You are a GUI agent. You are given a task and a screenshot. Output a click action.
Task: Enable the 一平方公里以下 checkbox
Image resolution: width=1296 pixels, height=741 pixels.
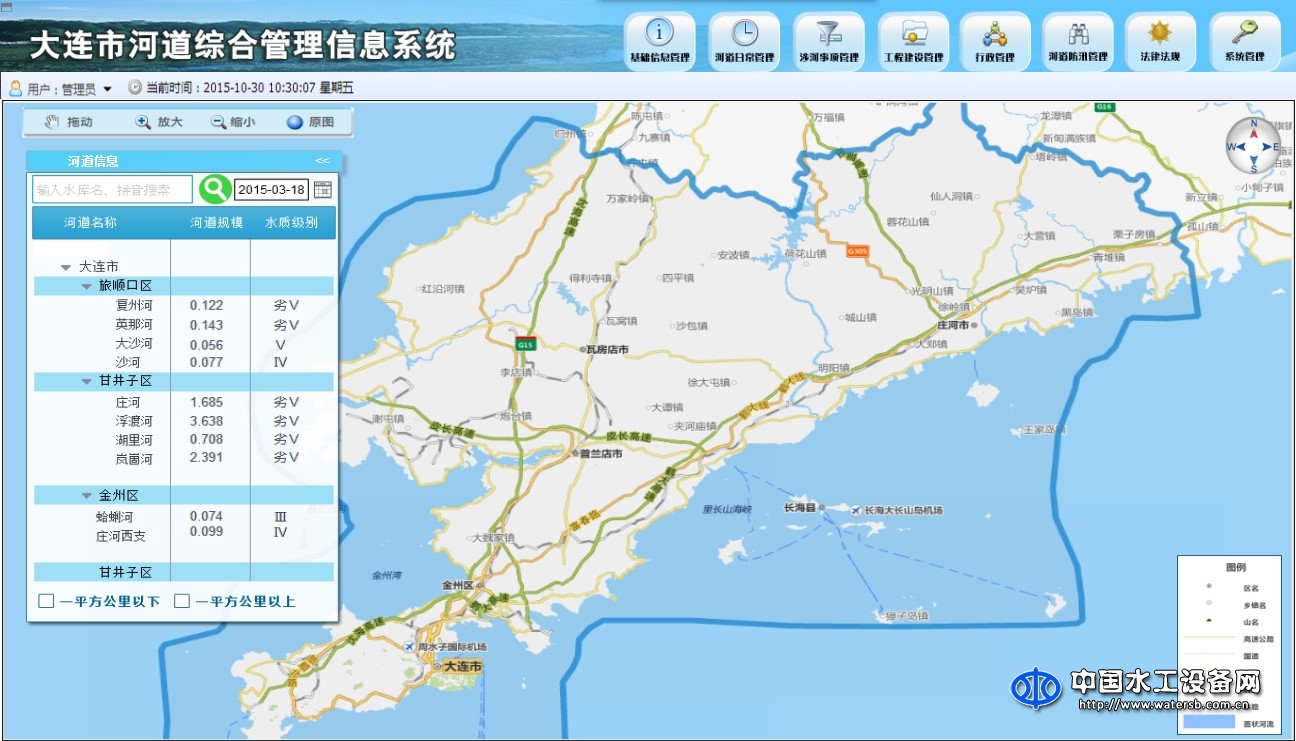click(45, 599)
